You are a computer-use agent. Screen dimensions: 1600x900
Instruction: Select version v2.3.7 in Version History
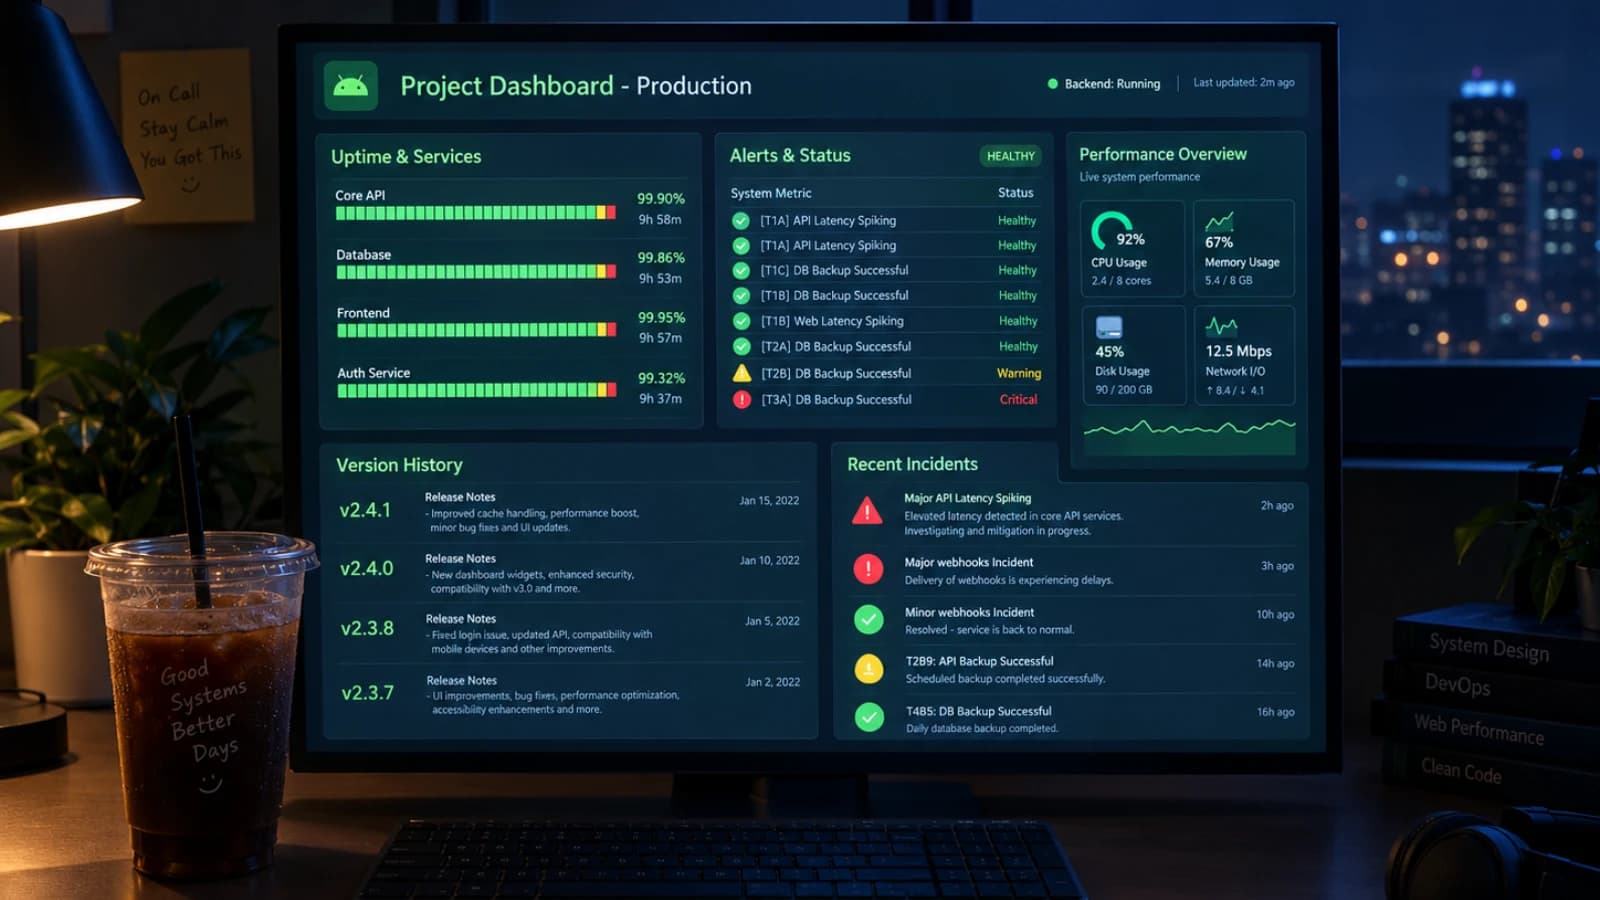[368, 692]
